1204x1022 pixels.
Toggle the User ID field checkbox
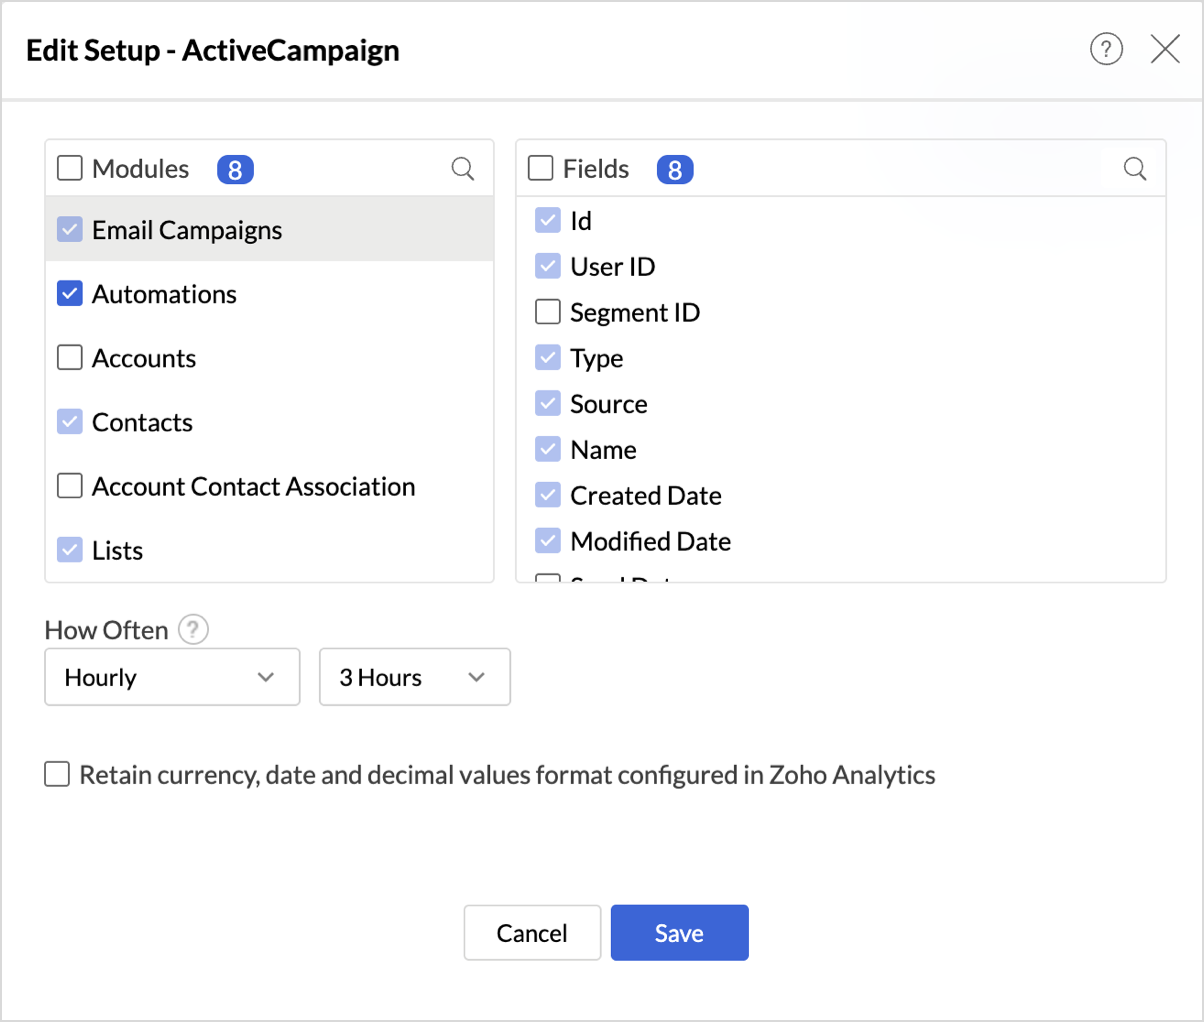pos(548,266)
